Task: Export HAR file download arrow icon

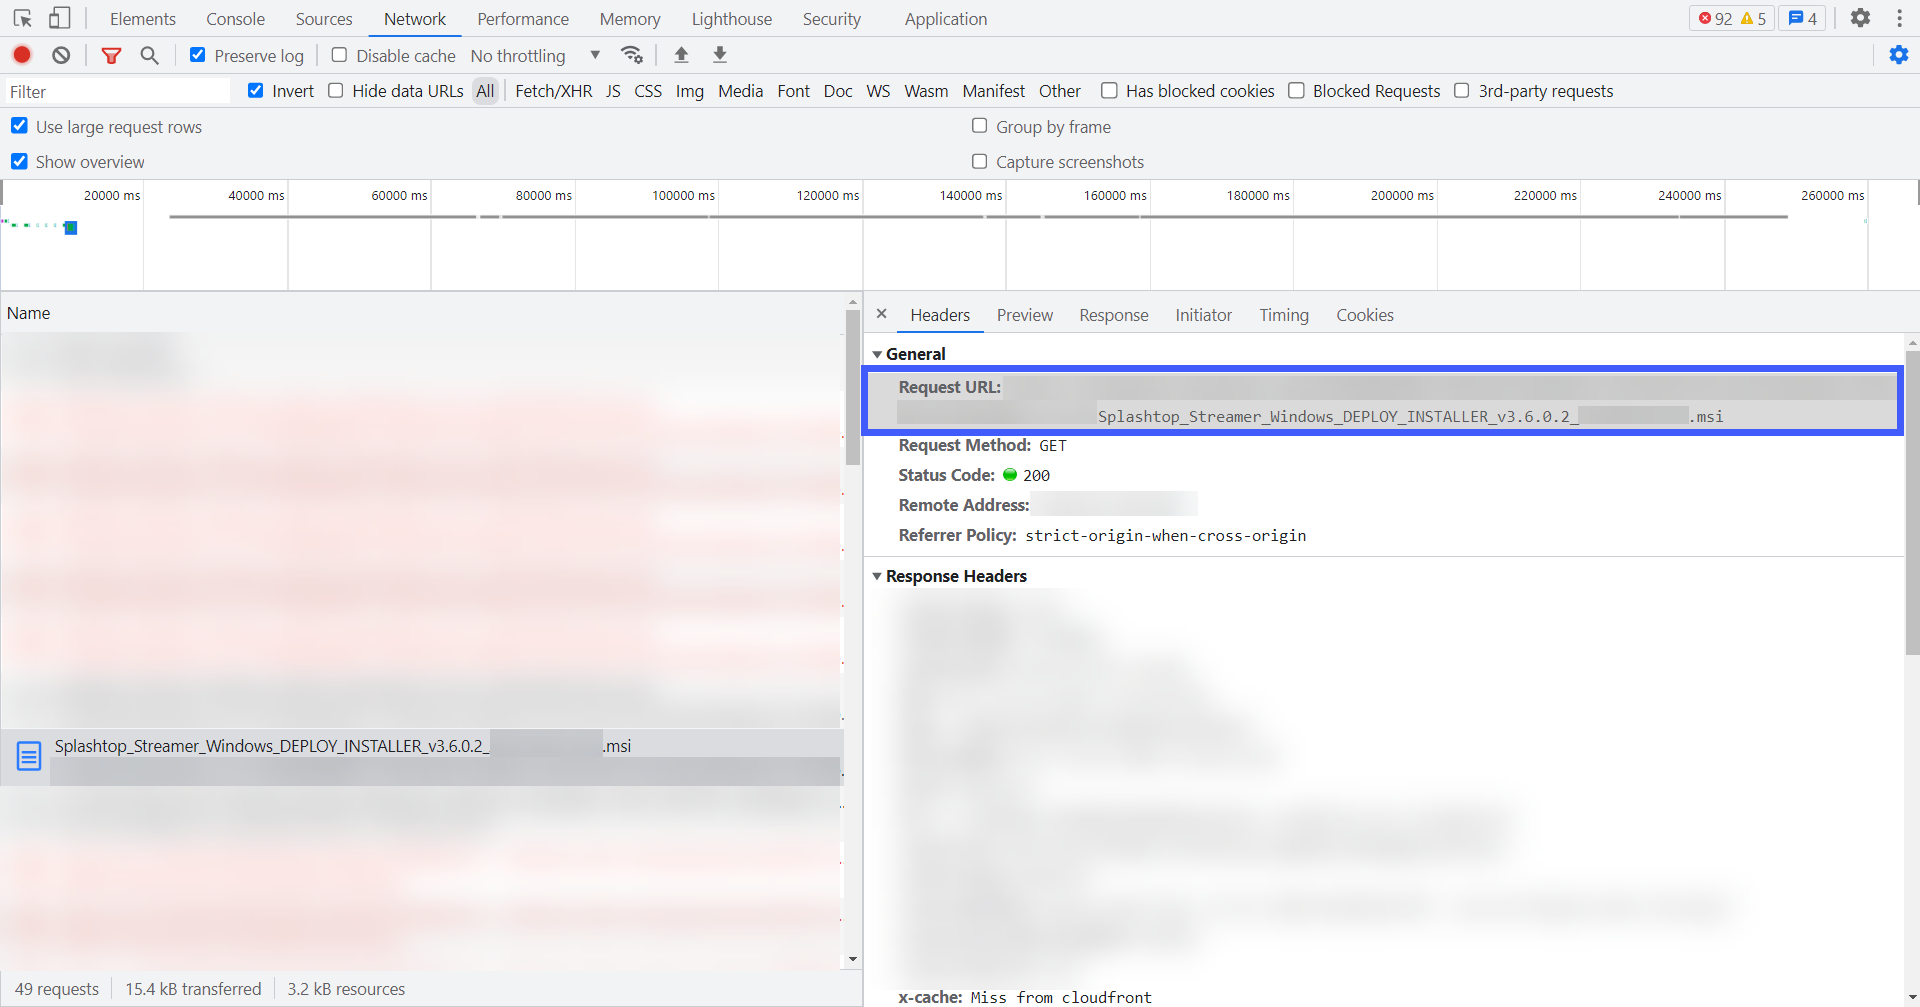Action: coord(720,55)
